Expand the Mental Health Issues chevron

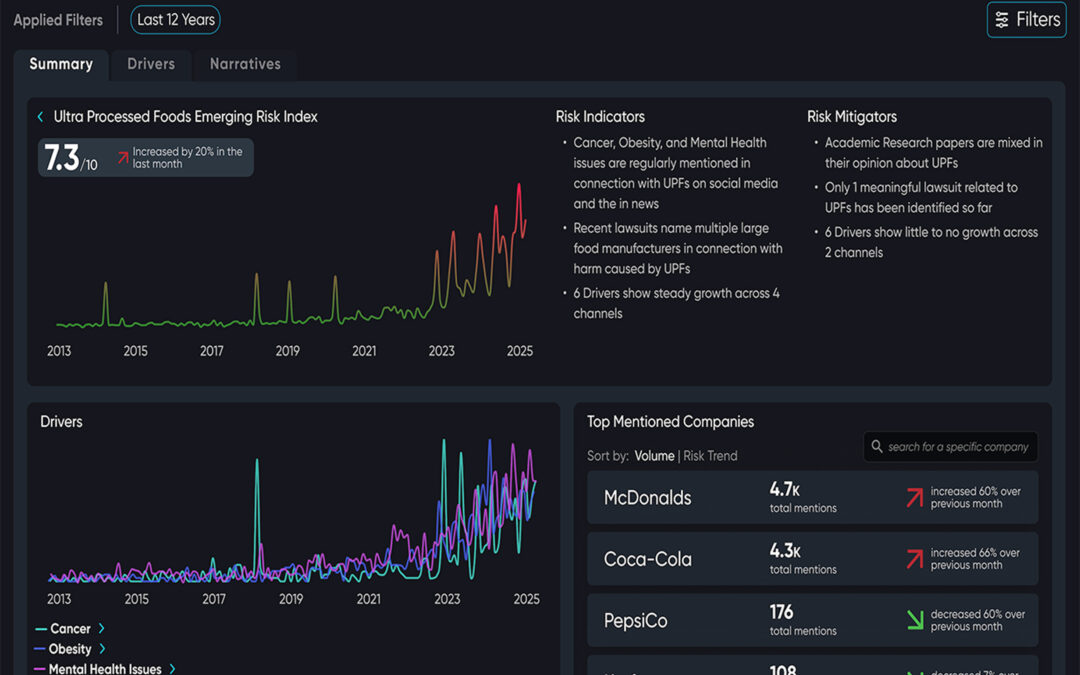[172, 669]
